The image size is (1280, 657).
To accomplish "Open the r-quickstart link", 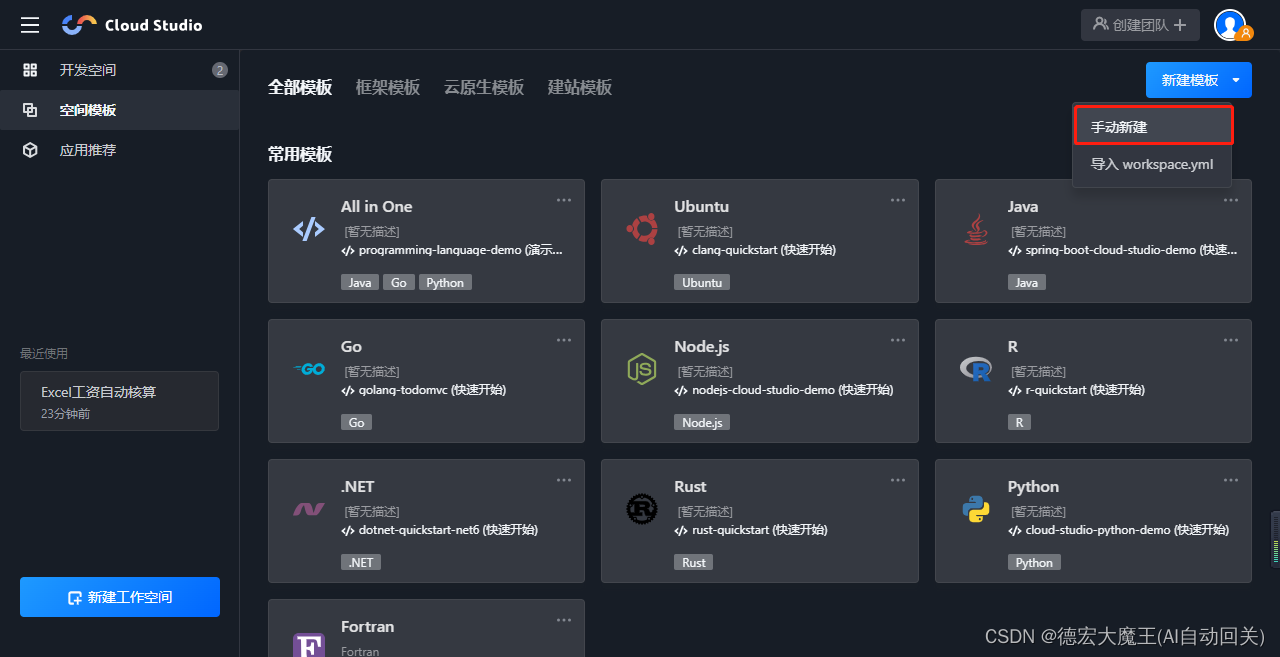I will [x=1078, y=390].
